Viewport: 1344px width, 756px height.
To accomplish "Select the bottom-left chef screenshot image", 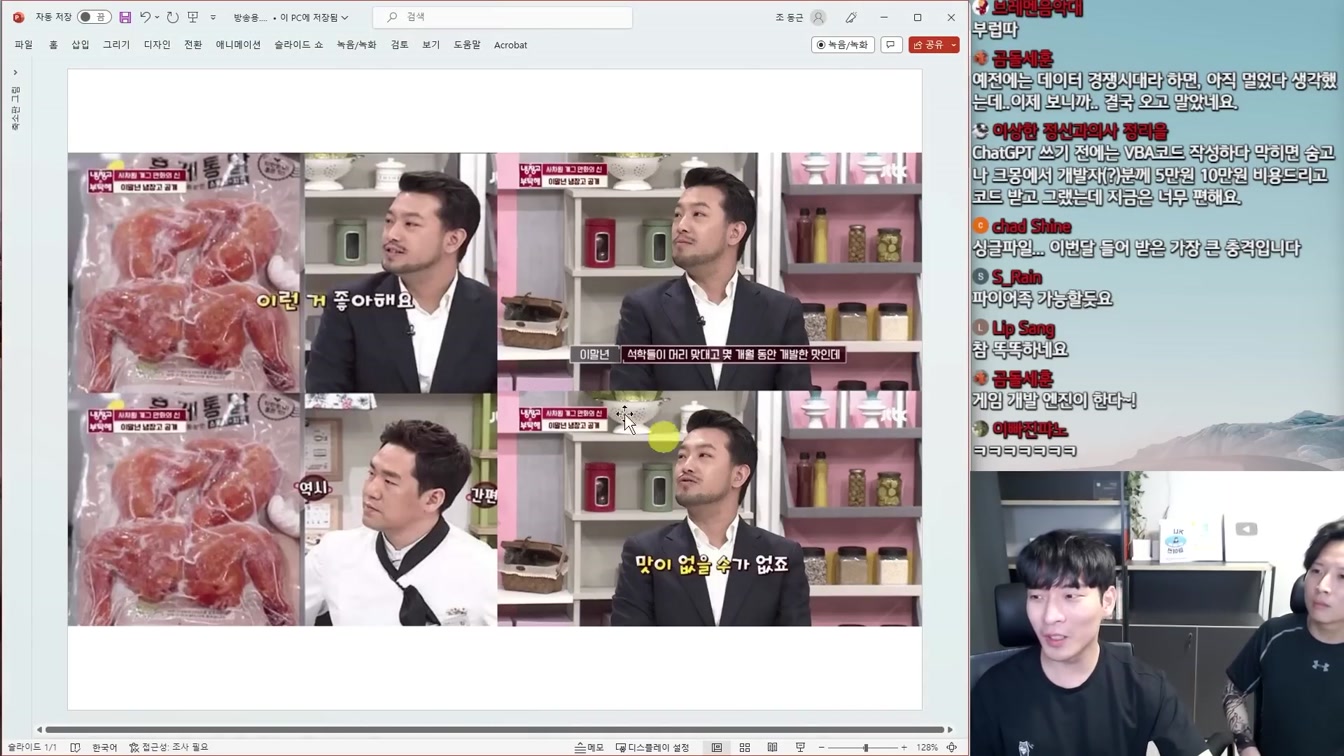I will tap(399, 508).
